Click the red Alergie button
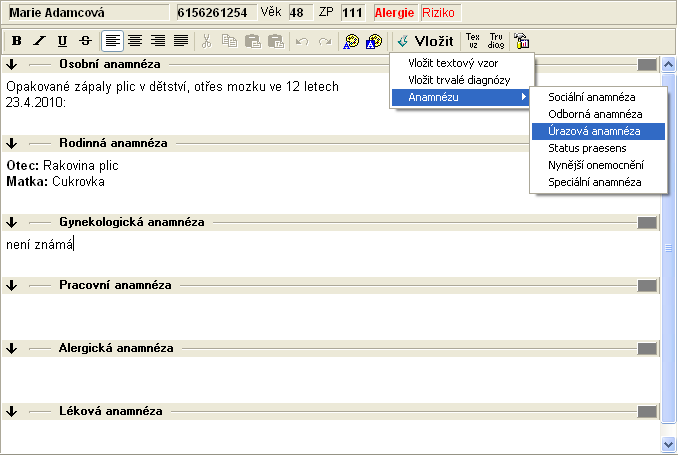The image size is (678, 455). point(393,13)
